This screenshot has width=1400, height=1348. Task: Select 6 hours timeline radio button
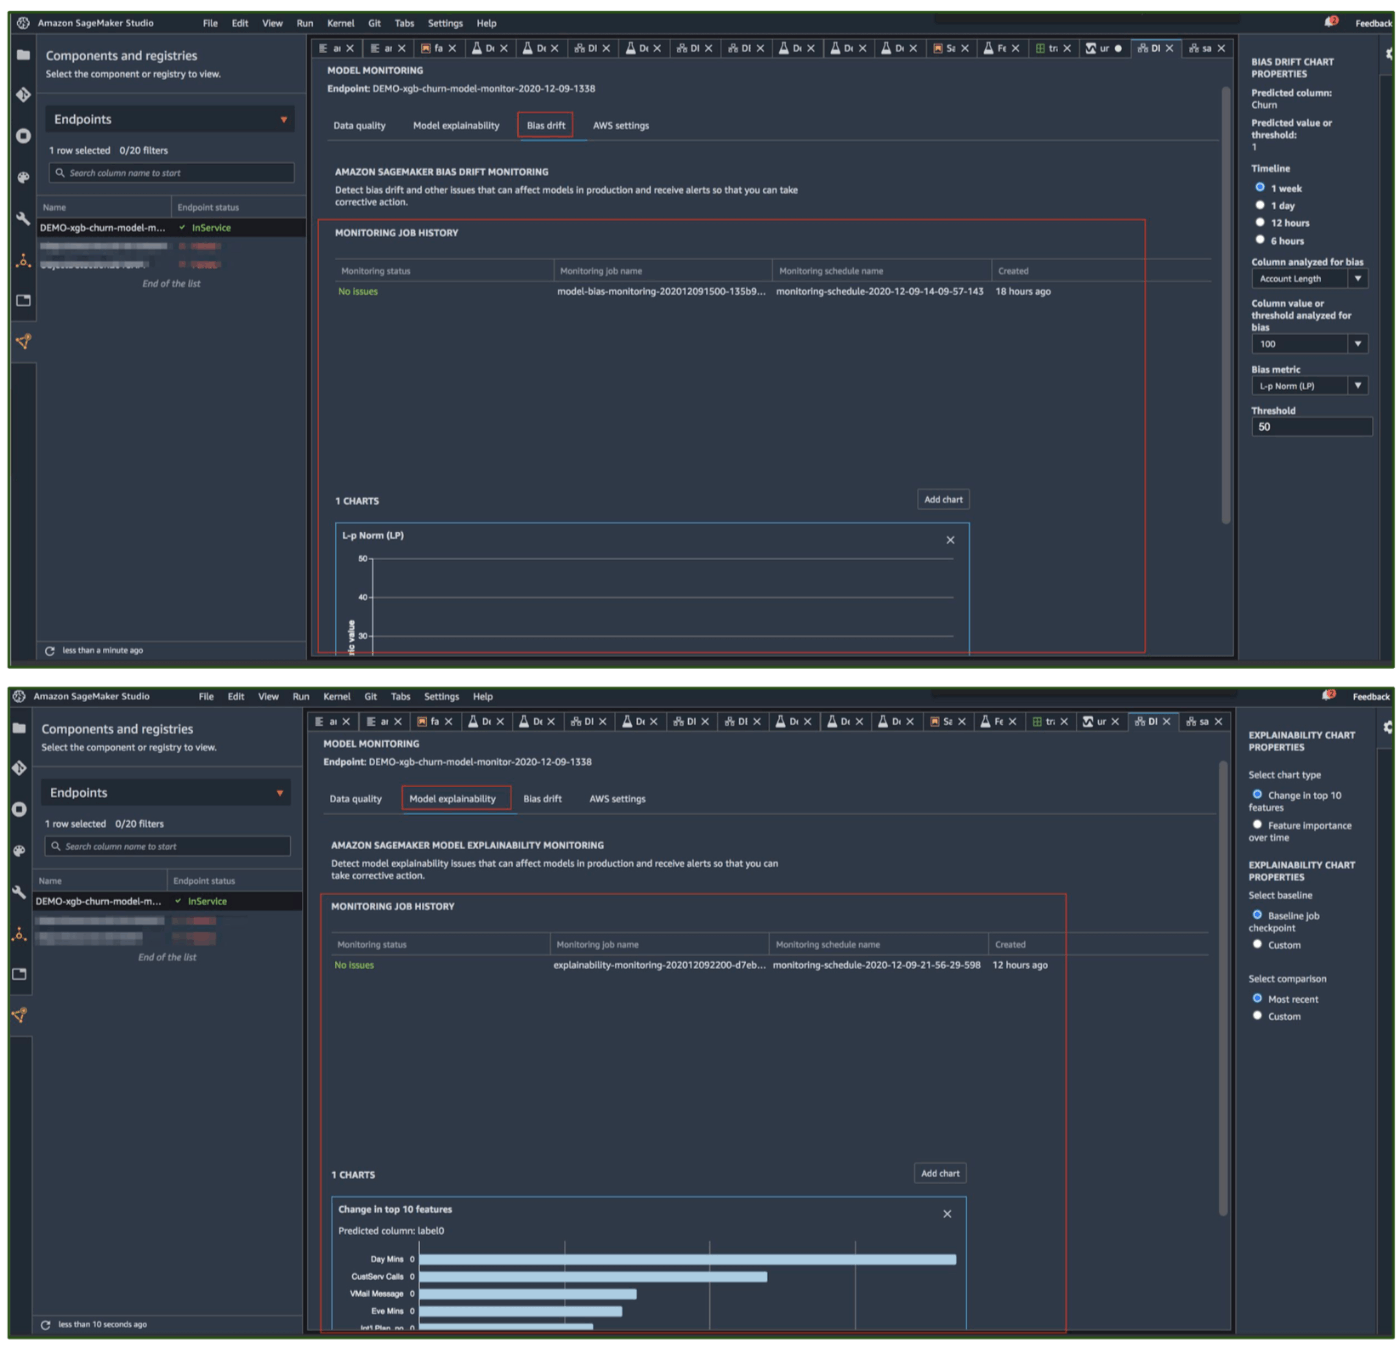pyautogui.click(x=1260, y=240)
